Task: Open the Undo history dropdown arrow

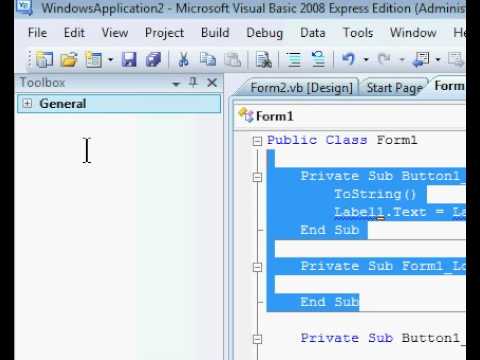Action: [366, 60]
